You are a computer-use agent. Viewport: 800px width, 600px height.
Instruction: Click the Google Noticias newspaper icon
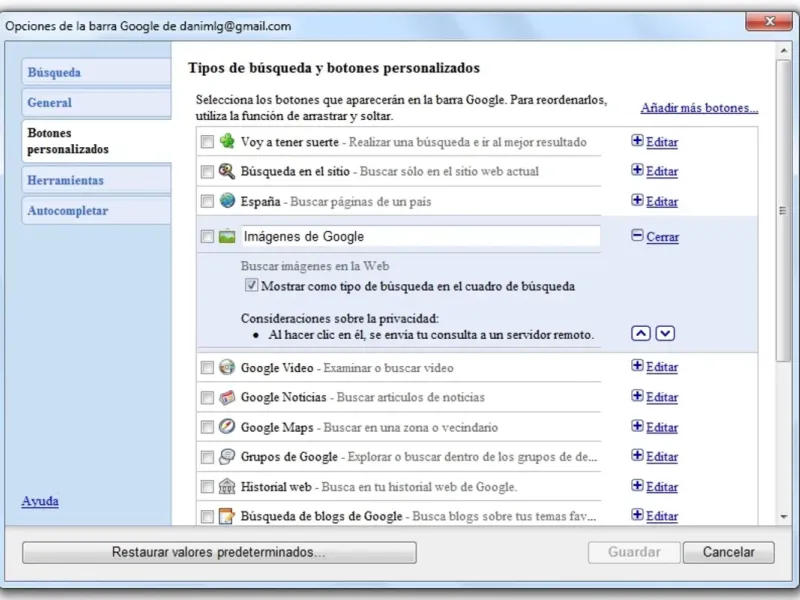pos(227,397)
